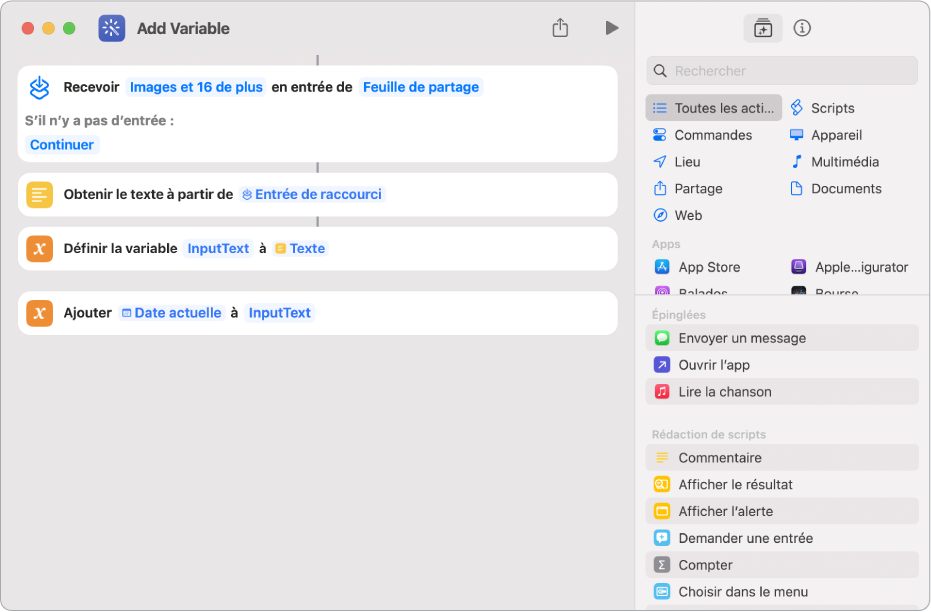Choose Envoyer un message action
The width and height of the screenshot is (931, 612).
pyautogui.click(x=782, y=338)
